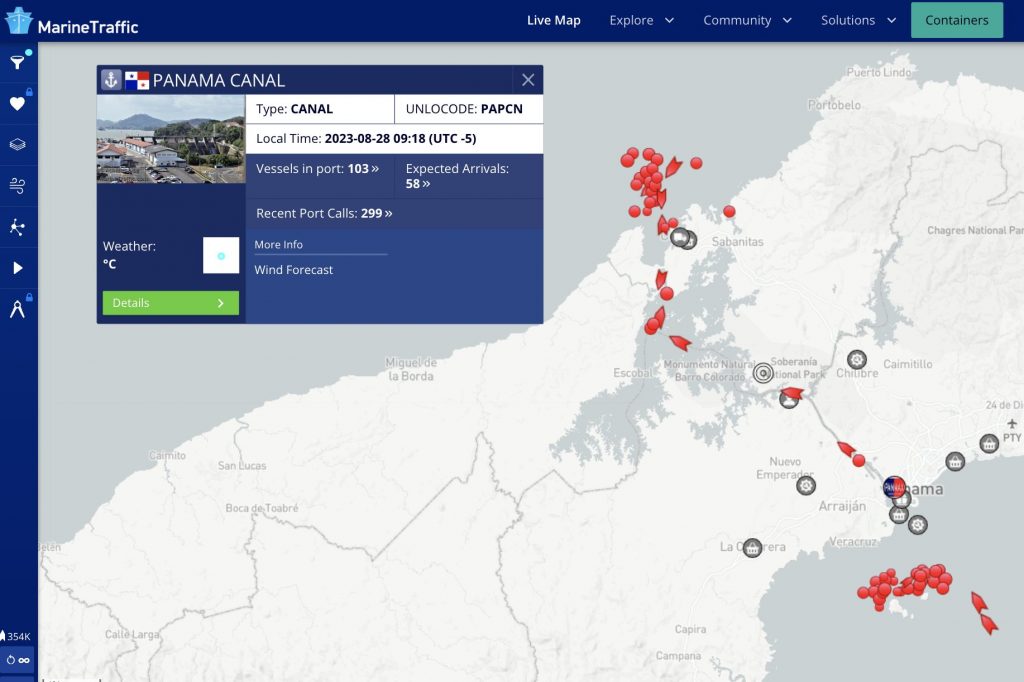Close the Panama Canal info popup

pos(528,80)
